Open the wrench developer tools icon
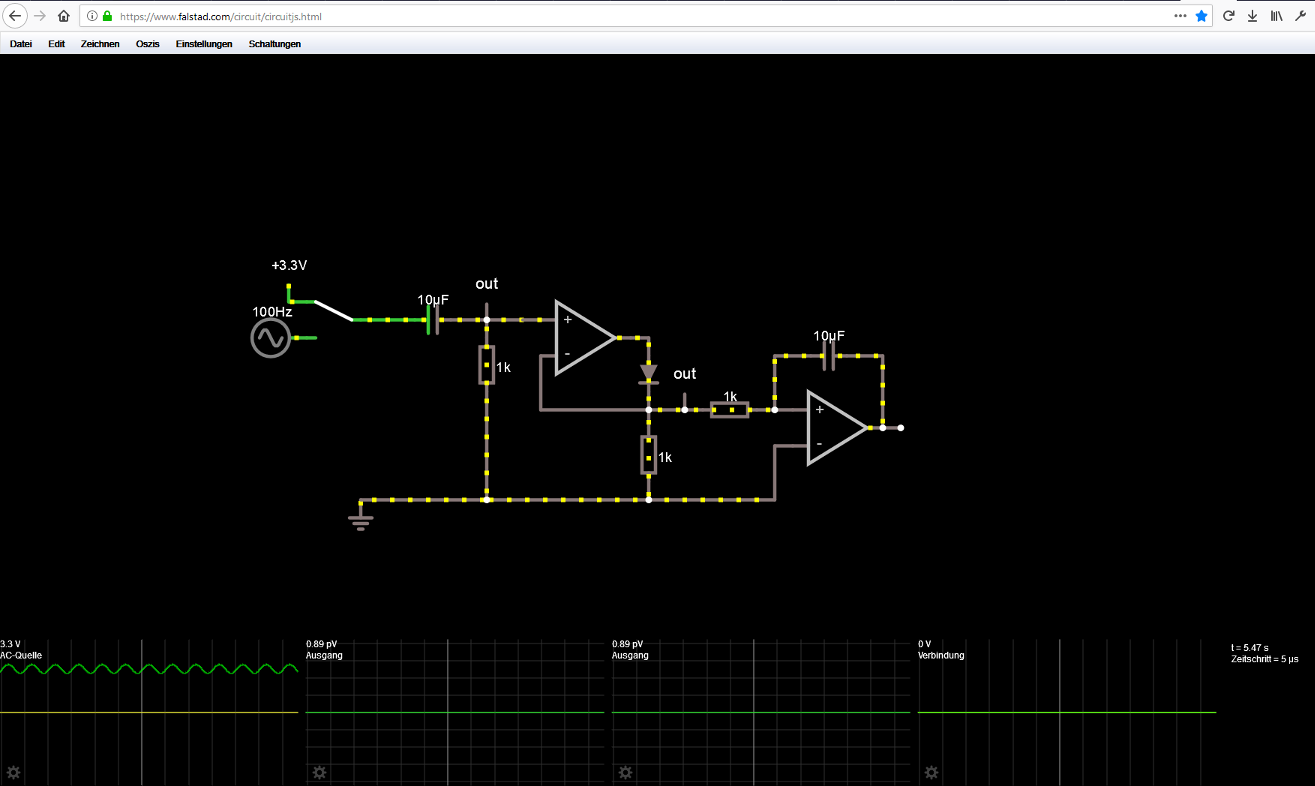The width and height of the screenshot is (1315, 786). click(x=1300, y=16)
